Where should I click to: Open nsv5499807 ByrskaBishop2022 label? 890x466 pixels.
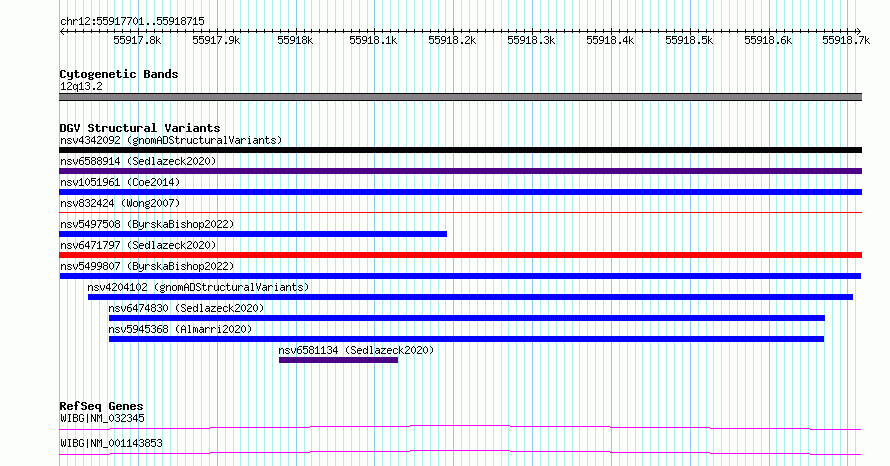[x=147, y=266]
